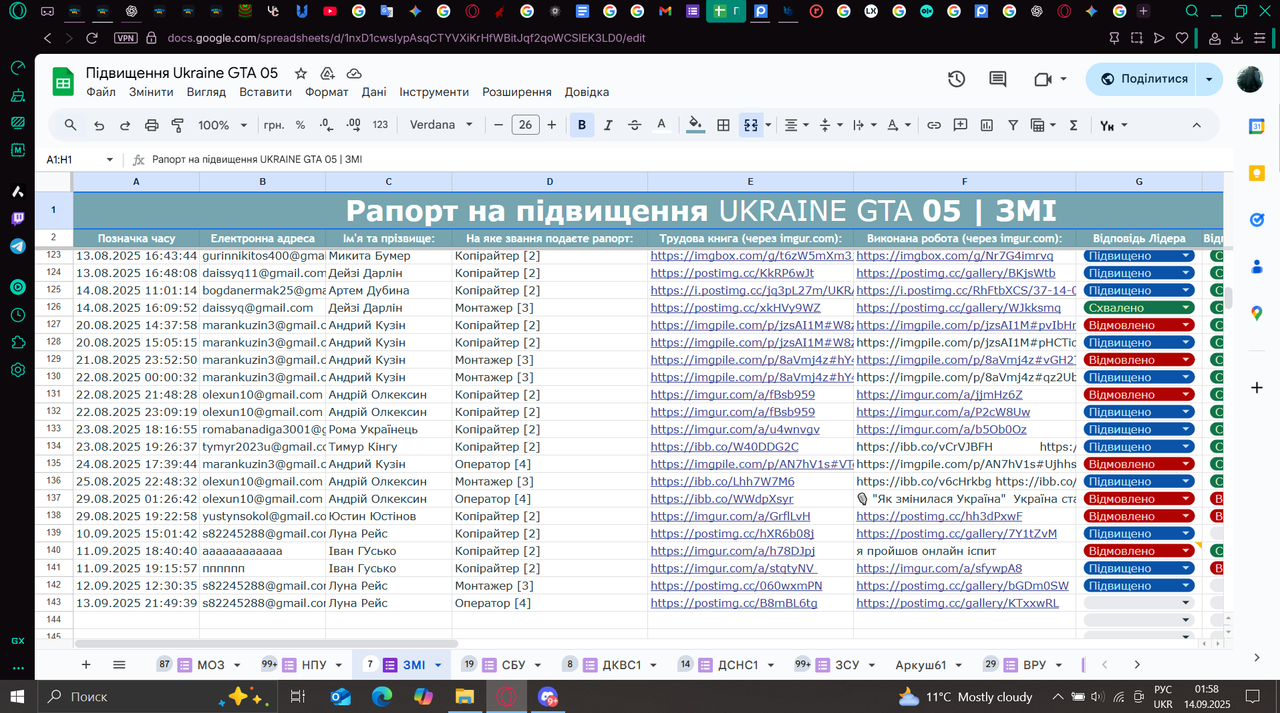1280x713 pixels.
Task: Collapse the toolbar with chevron icon
Action: (1196, 125)
